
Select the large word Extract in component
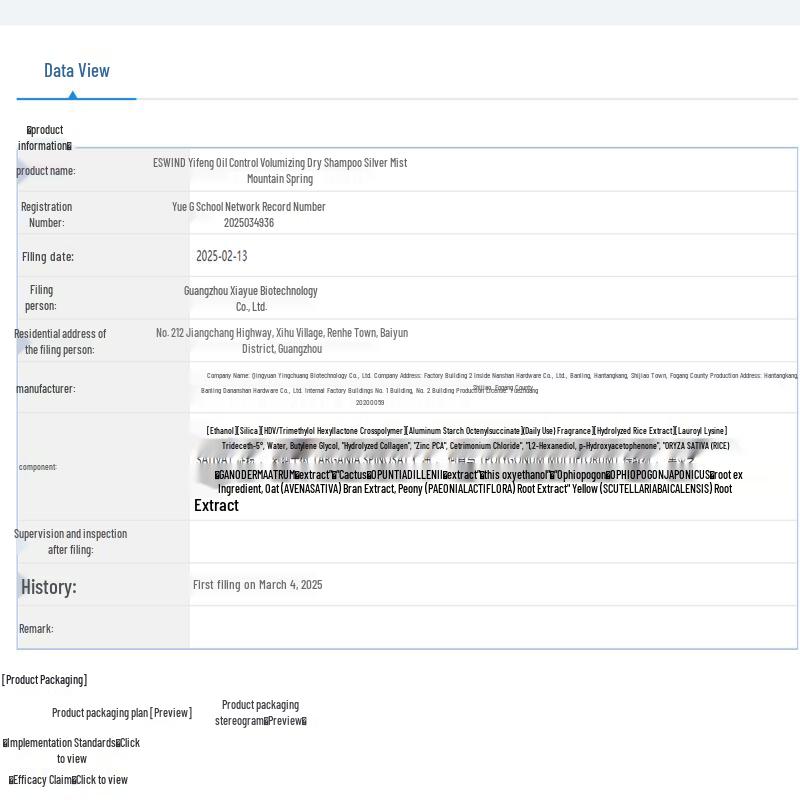216,506
